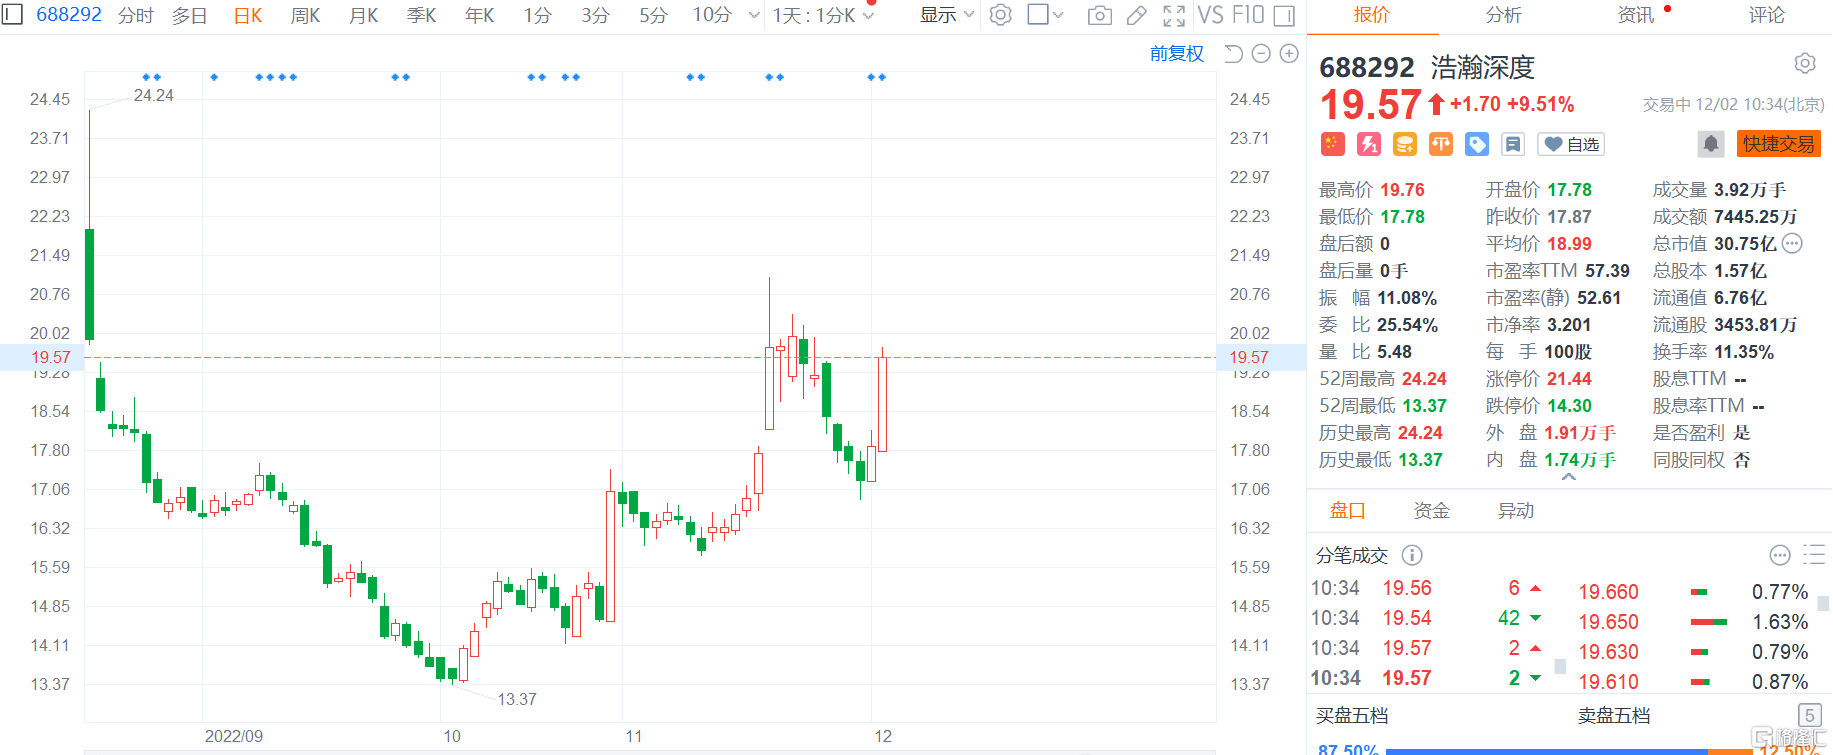Open info icon next to 分笔成交
1833x755 pixels.
click(x=1412, y=555)
